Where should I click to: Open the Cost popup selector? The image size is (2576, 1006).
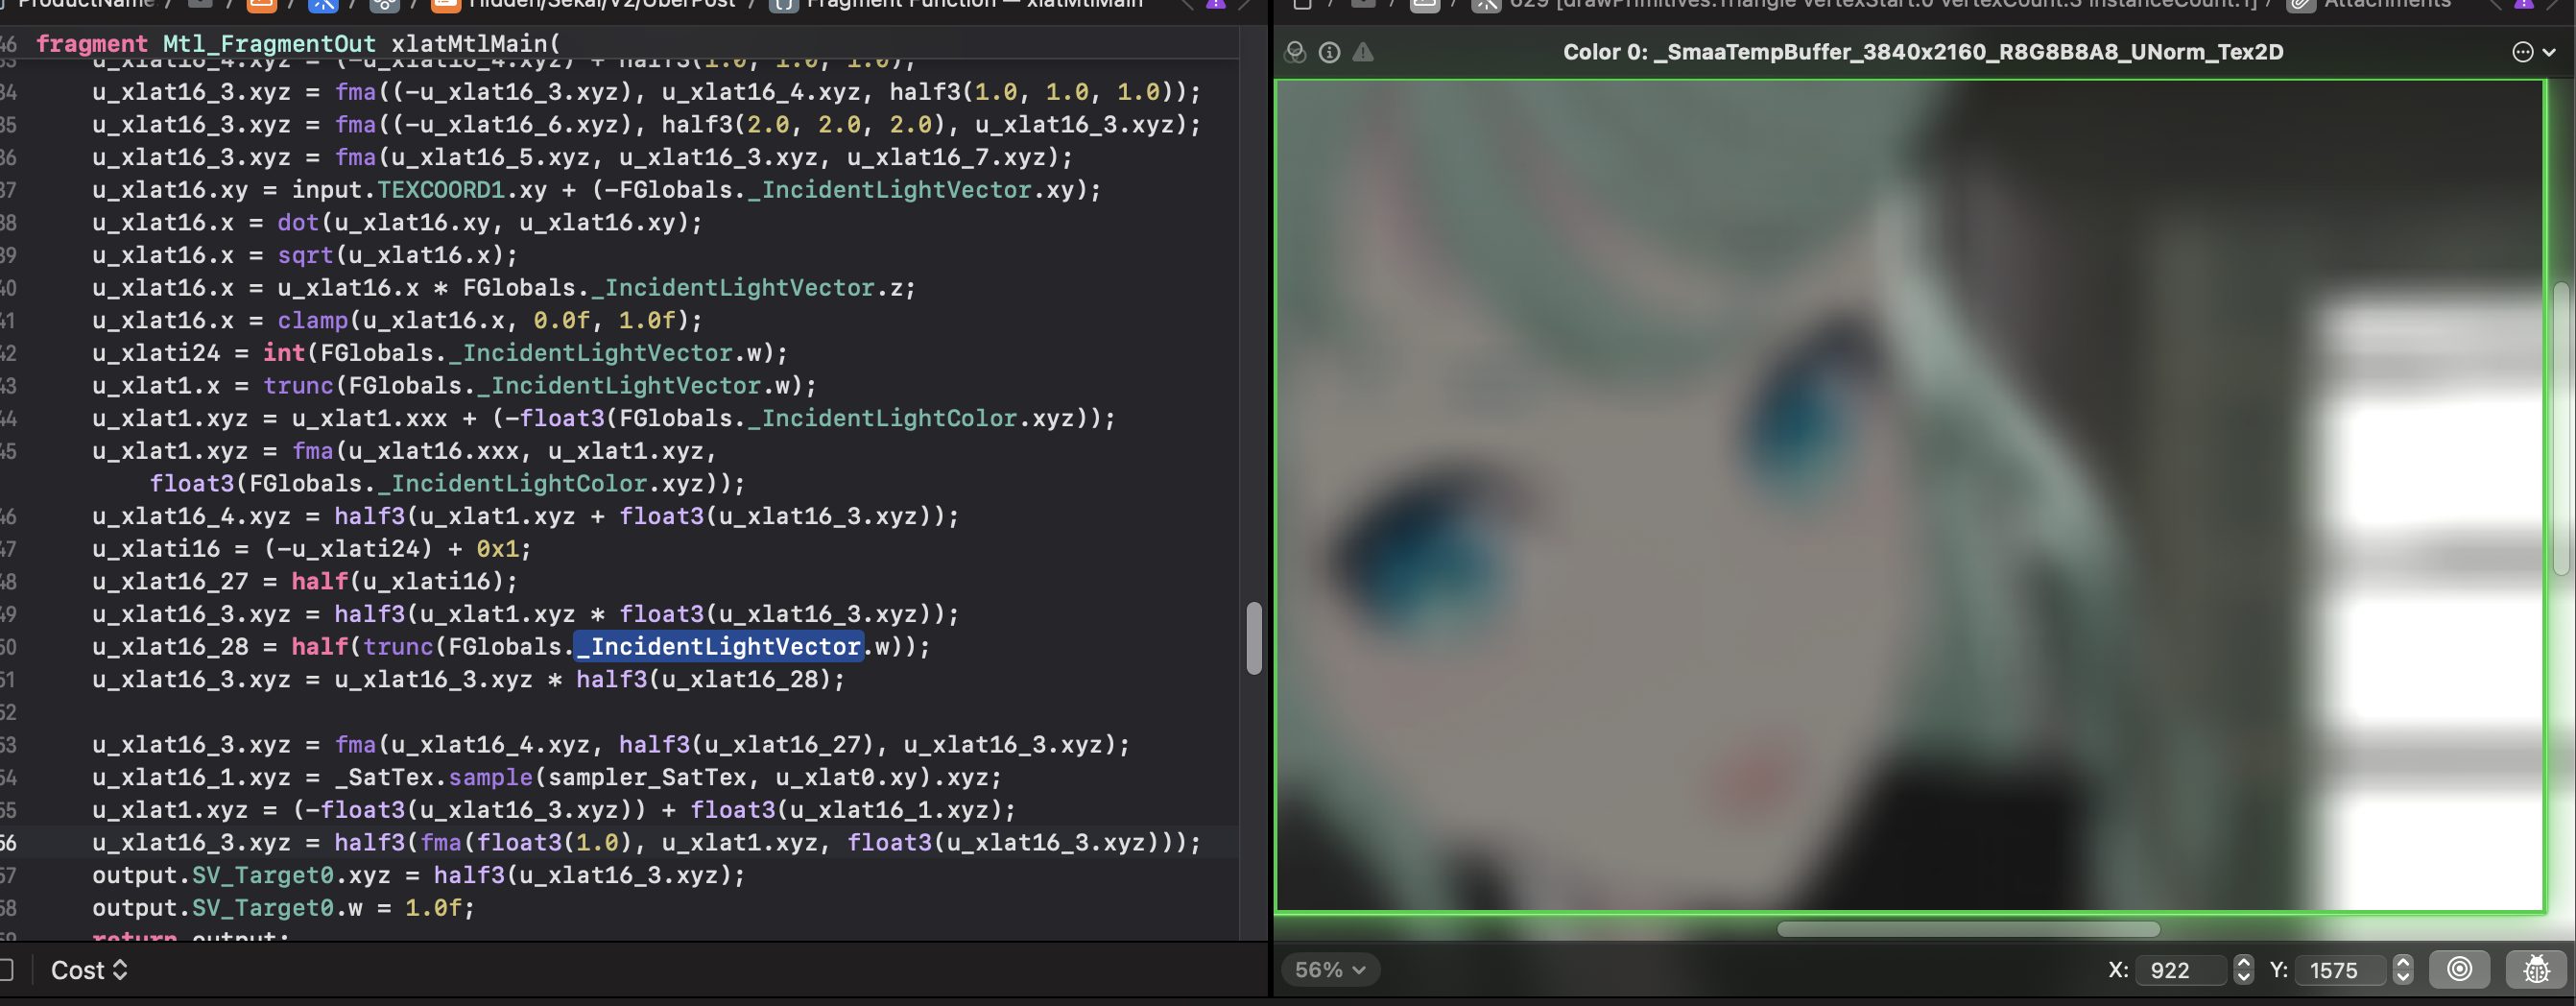click(x=89, y=970)
